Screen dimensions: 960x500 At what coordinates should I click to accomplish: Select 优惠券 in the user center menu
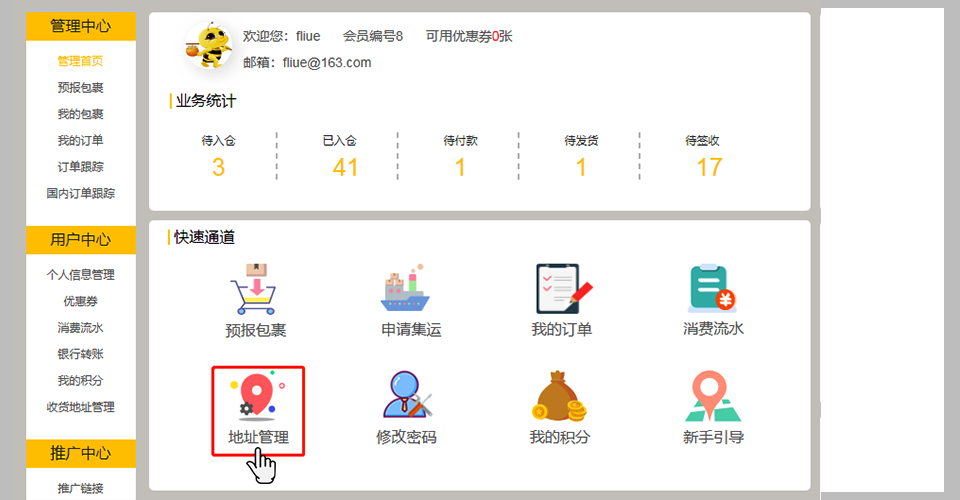[80, 301]
